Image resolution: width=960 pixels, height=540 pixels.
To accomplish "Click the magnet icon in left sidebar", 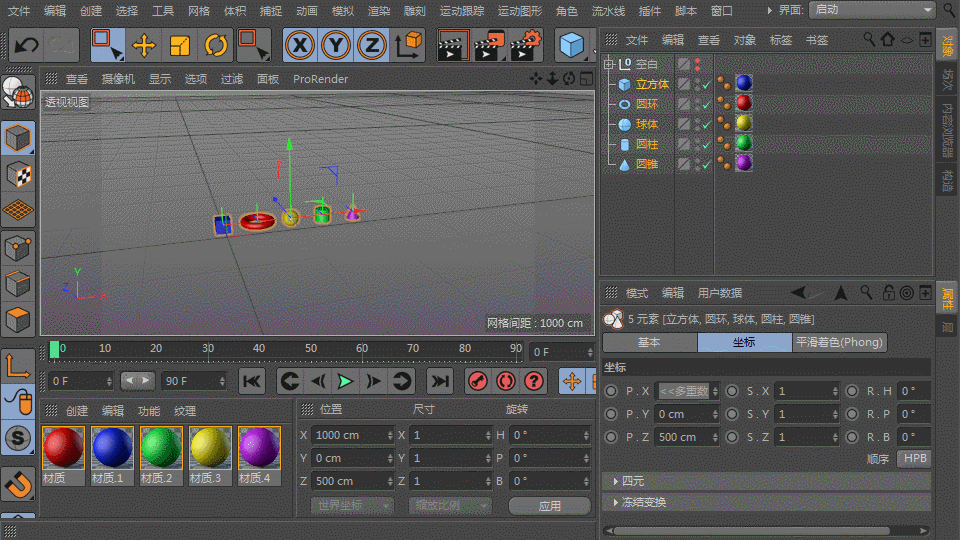I will [x=17, y=484].
